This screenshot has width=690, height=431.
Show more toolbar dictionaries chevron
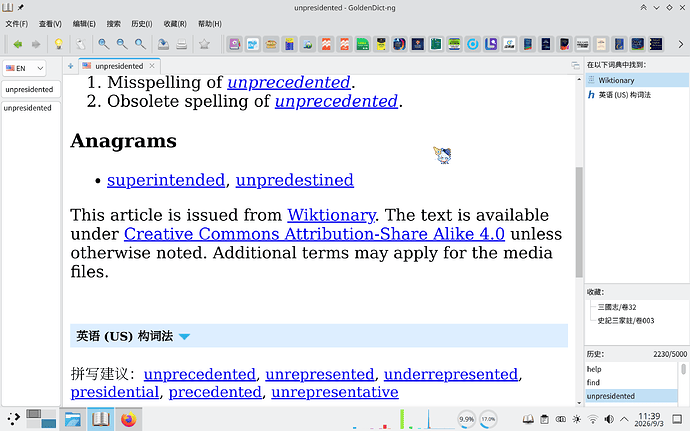[x=681, y=44]
